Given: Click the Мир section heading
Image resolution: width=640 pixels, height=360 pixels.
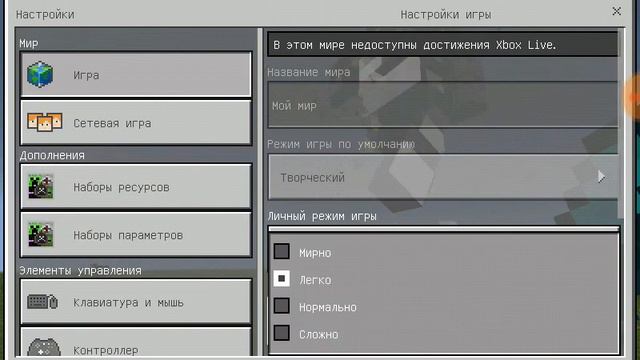Looking at the screenshot, I should click(x=29, y=43).
